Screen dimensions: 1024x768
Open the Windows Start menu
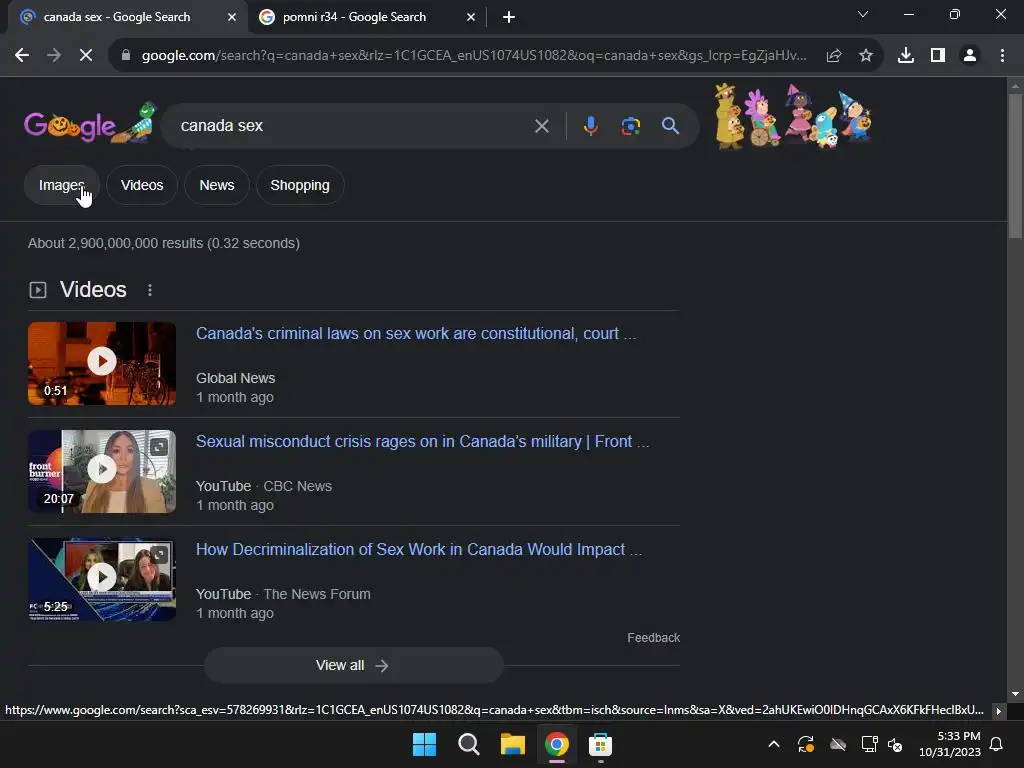point(424,744)
